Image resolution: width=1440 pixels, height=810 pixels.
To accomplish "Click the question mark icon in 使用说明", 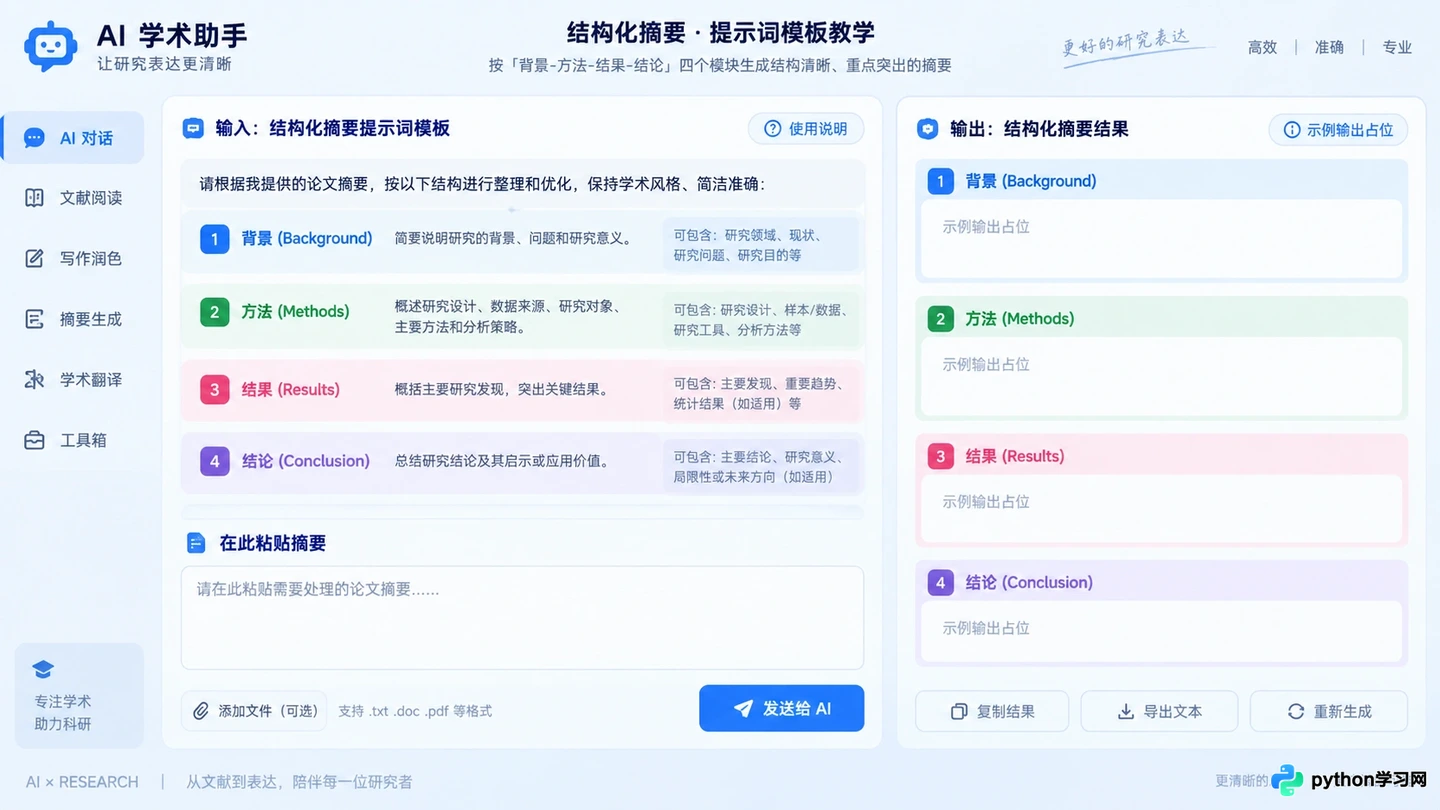I will (772, 129).
